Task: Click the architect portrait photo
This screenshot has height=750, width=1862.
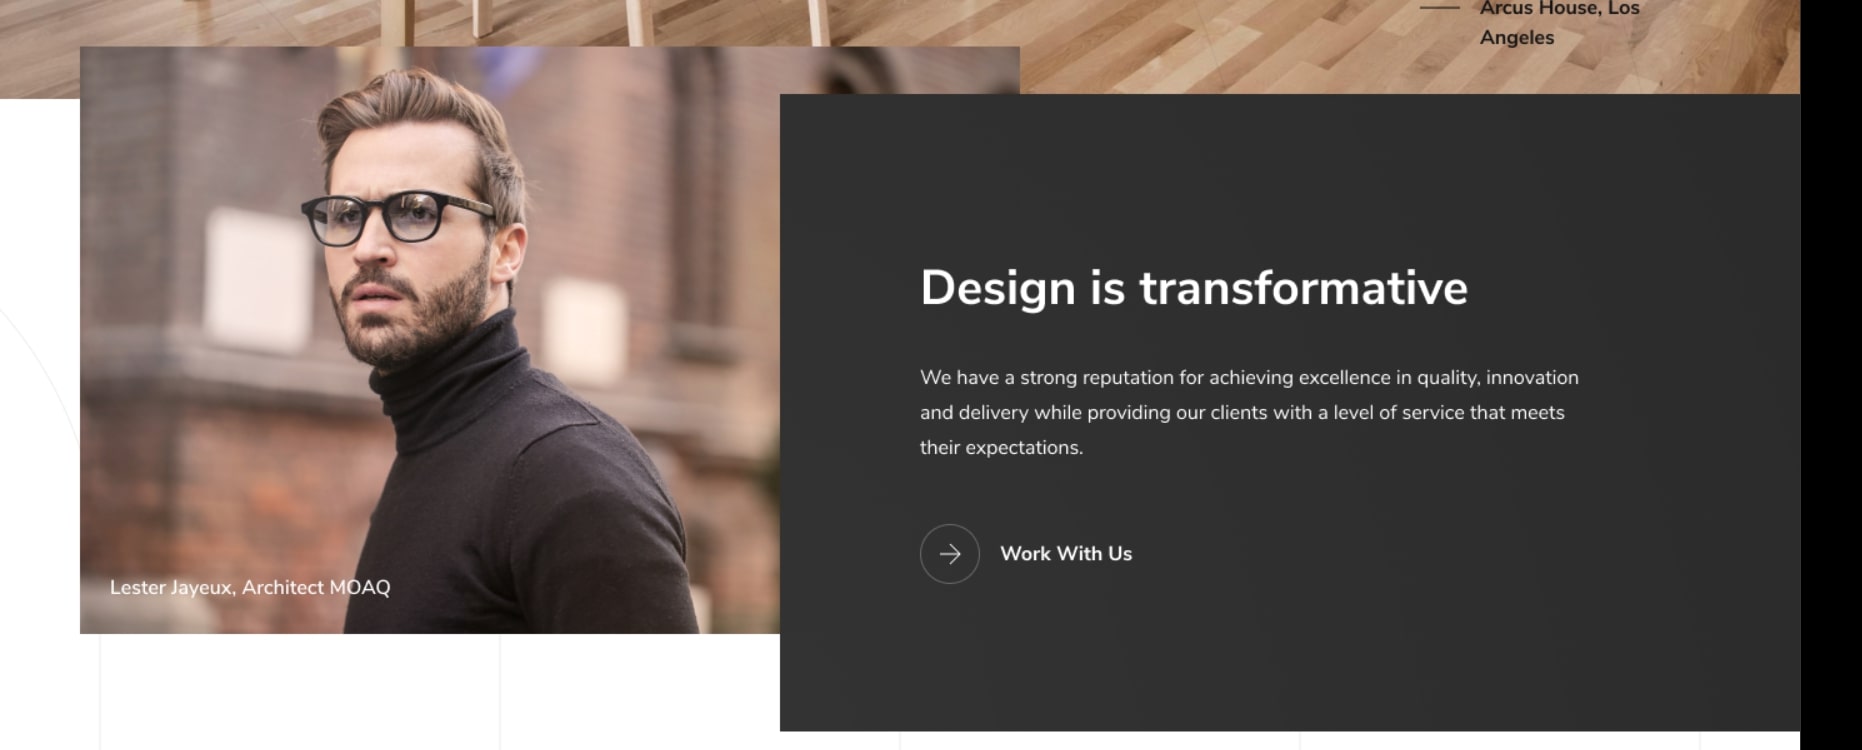Action: pos(430,340)
